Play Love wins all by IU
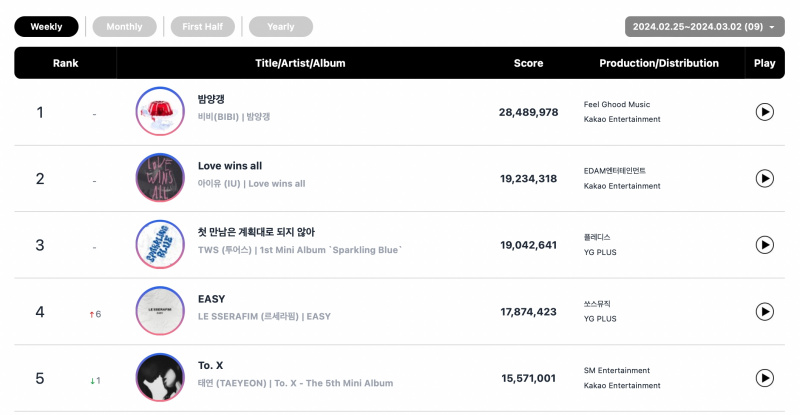Image resolution: width=800 pixels, height=415 pixels. (764, 178)
